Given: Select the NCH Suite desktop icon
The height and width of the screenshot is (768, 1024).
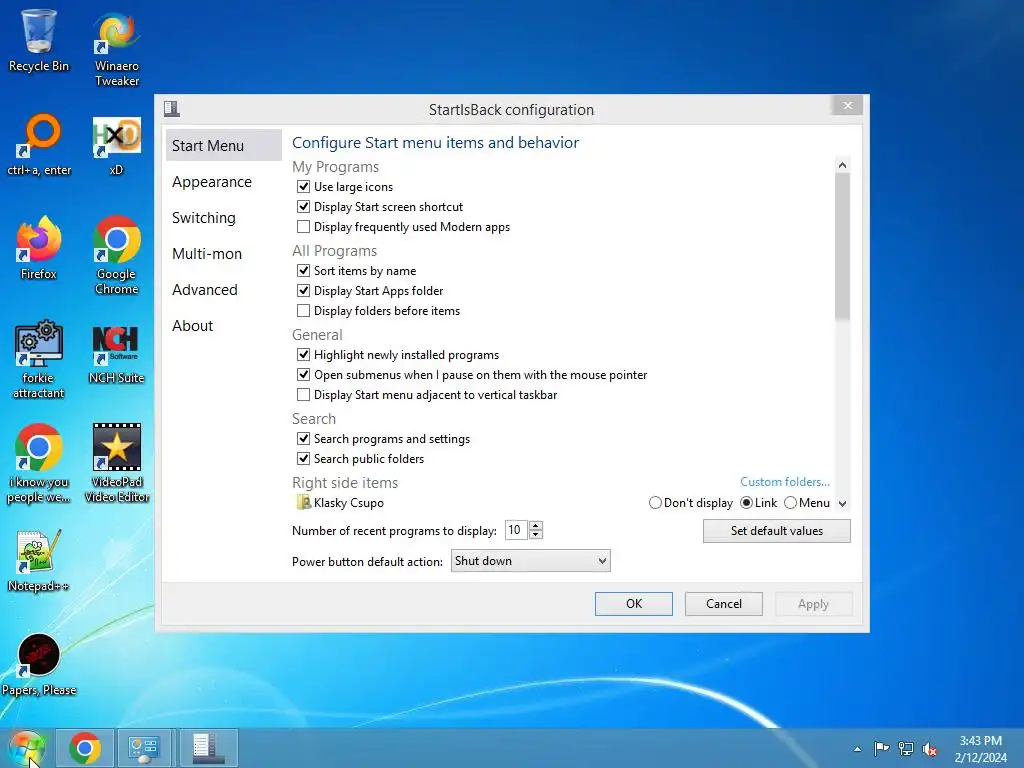Looking at the screenshot, I should click(116, 354).
